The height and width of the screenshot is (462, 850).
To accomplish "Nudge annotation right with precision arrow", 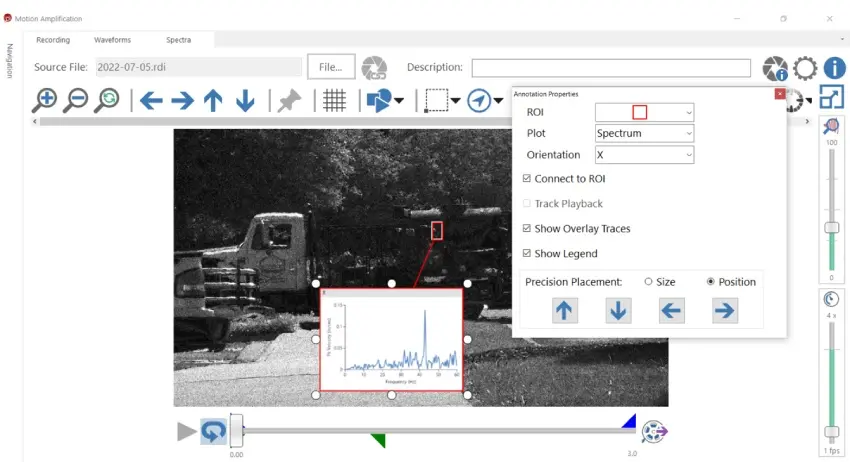I will click(725, 311).
